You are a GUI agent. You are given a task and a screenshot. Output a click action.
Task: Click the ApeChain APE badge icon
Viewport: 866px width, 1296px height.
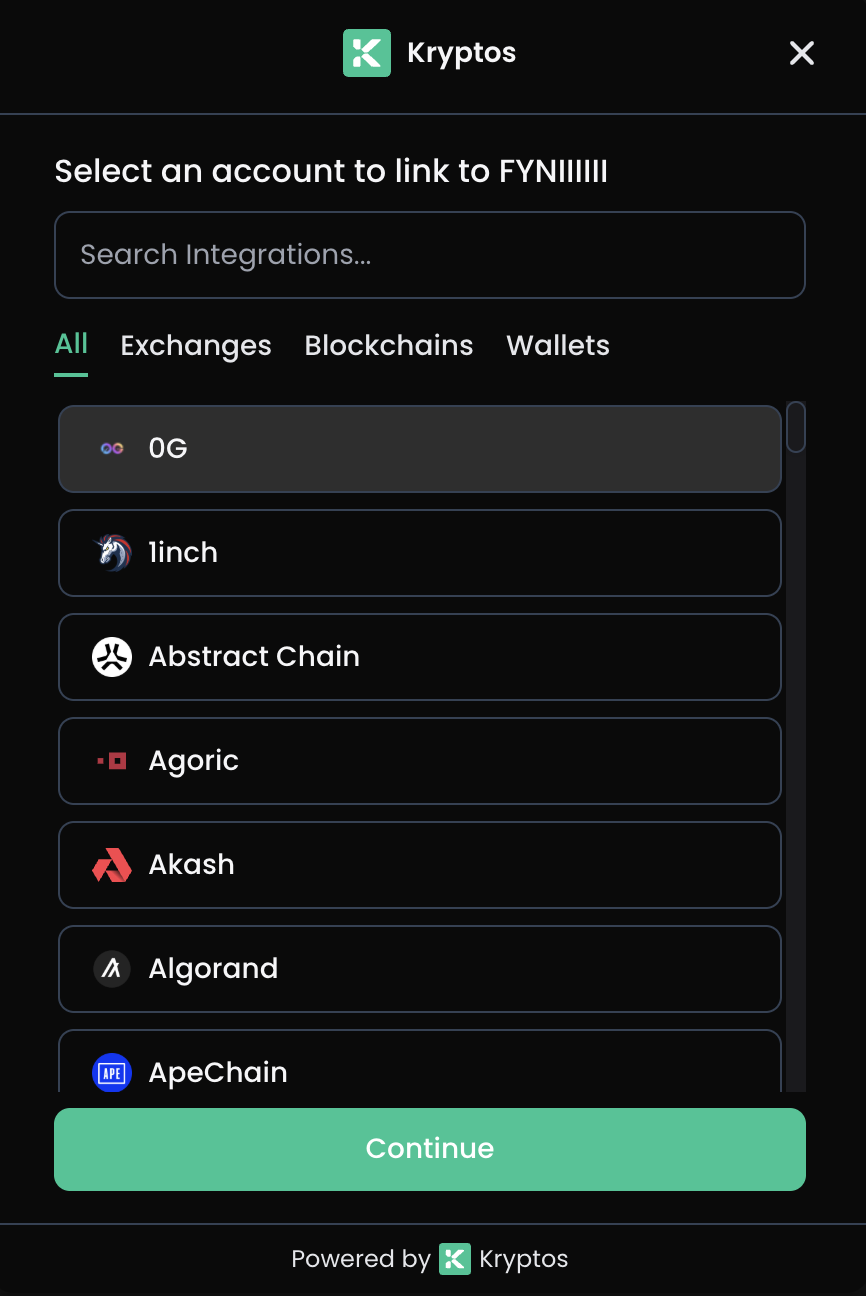(112, 1072)
